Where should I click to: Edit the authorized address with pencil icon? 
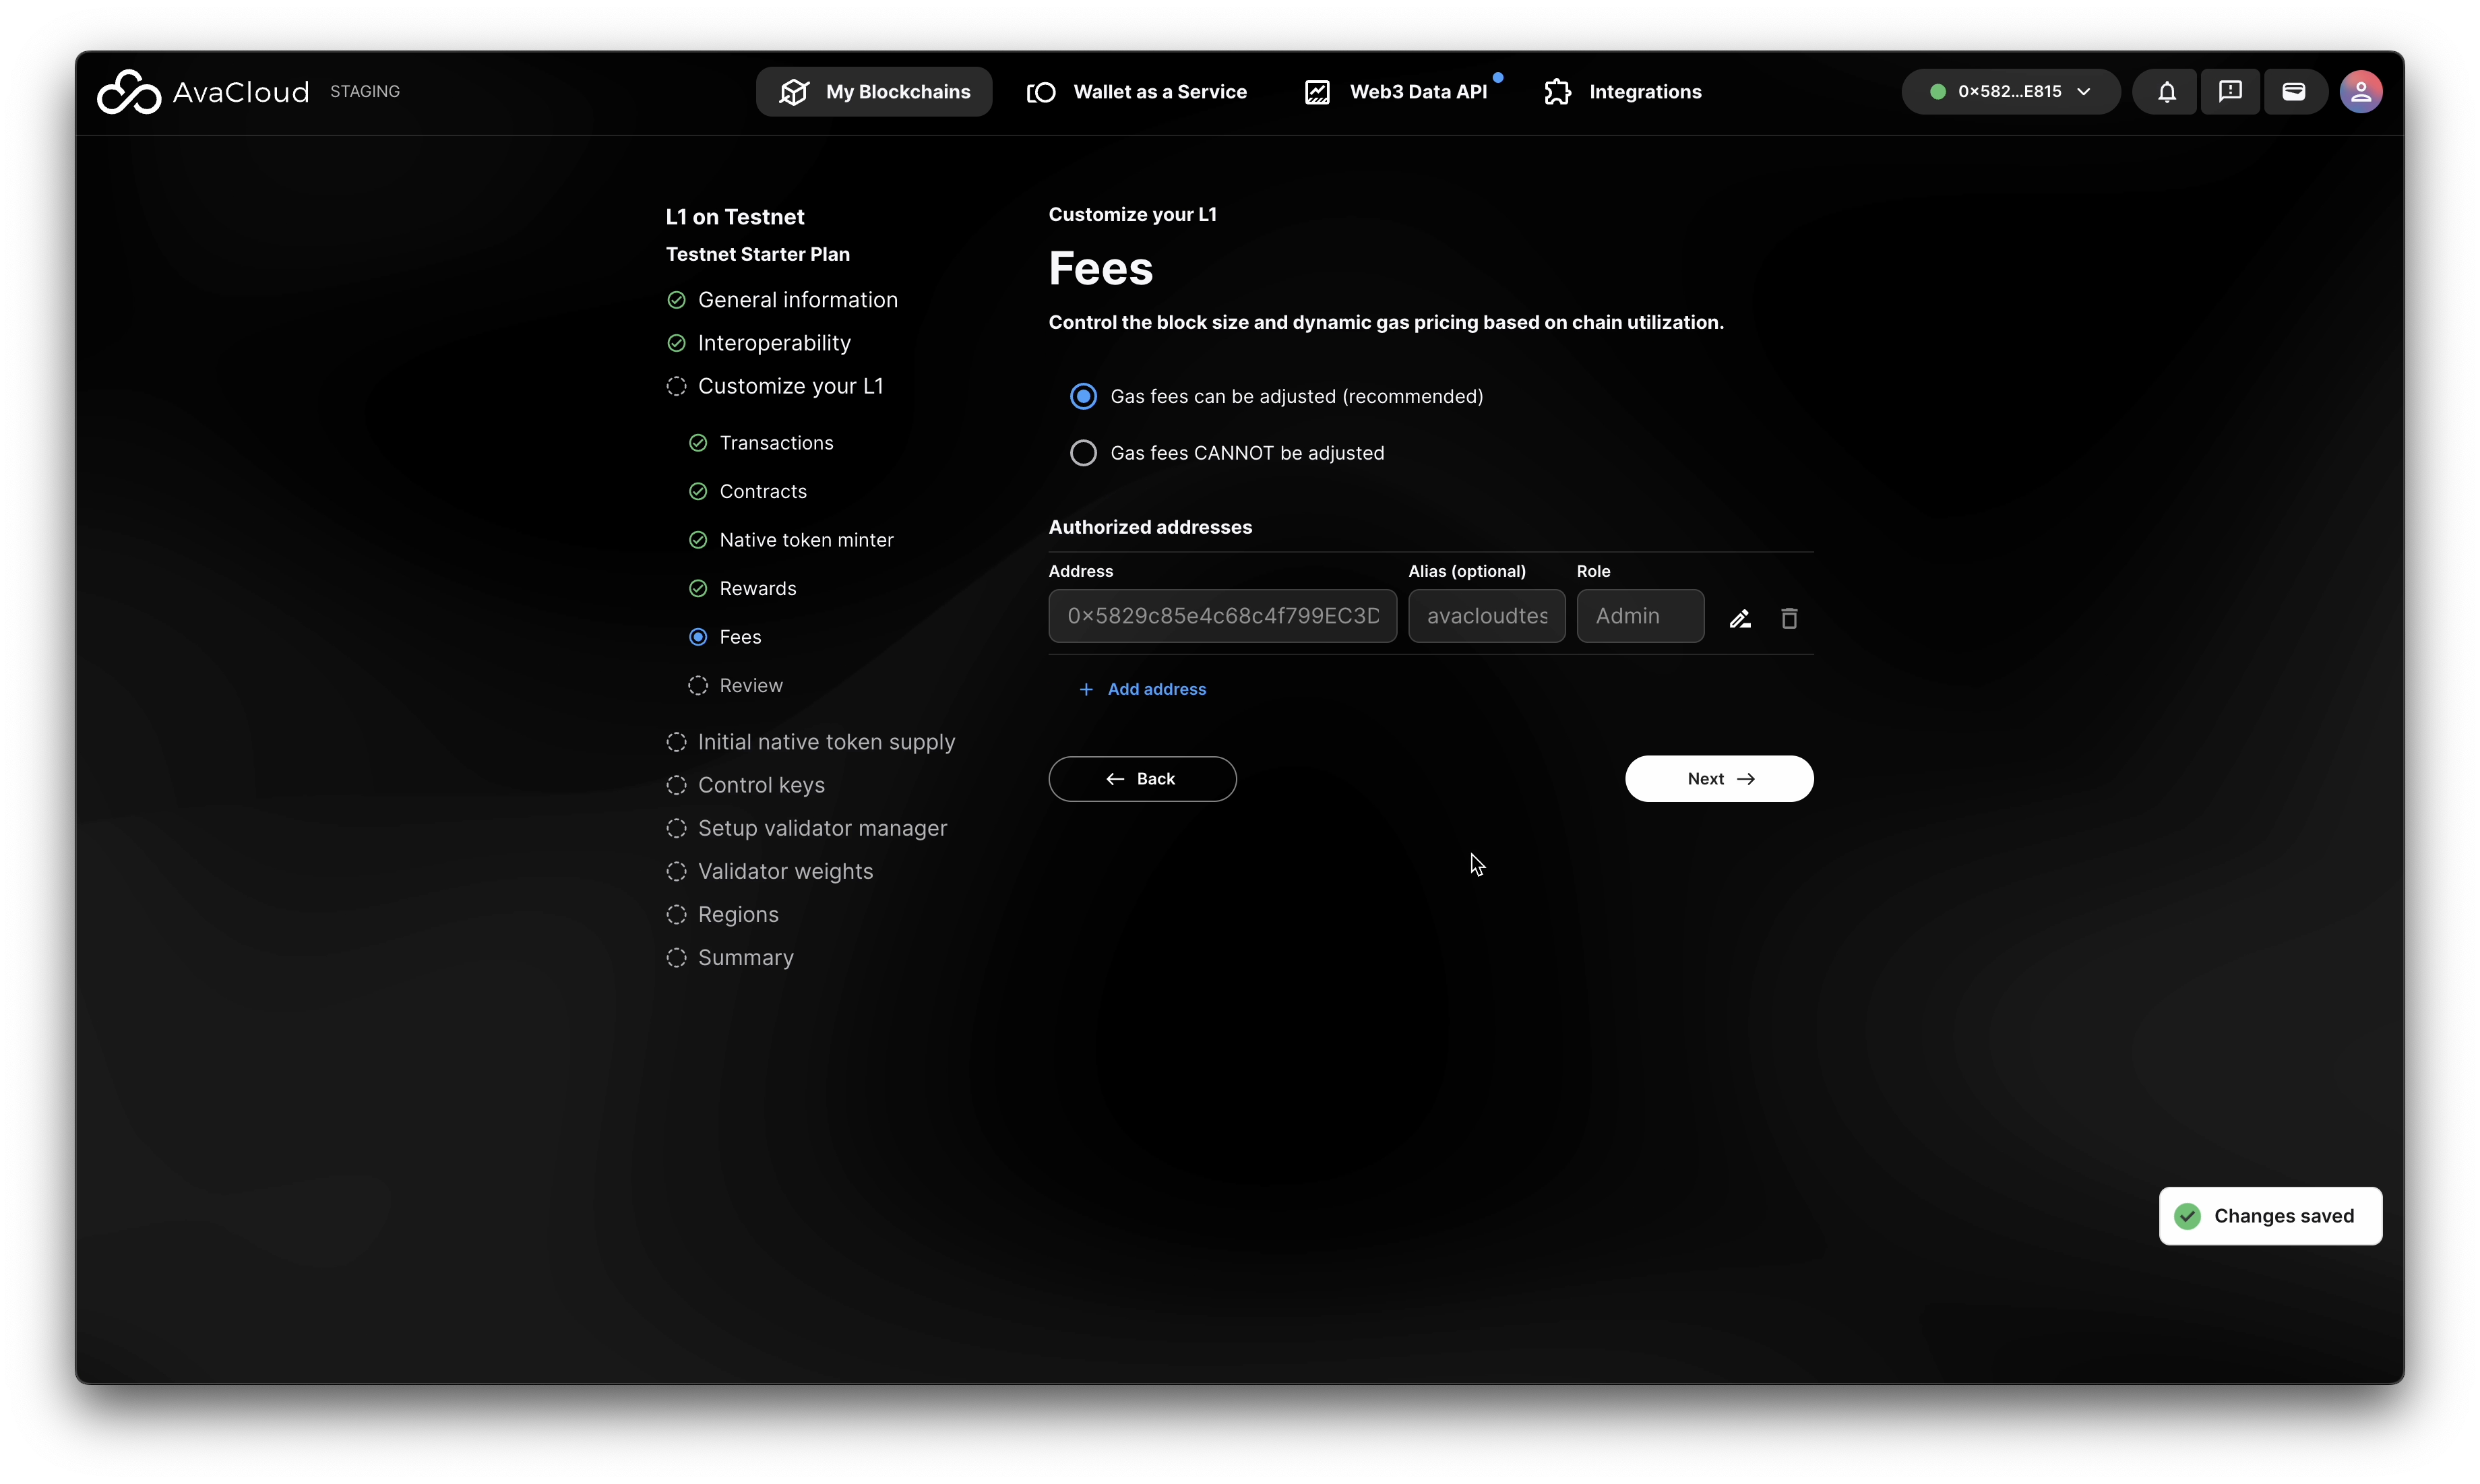(1740, 619)
